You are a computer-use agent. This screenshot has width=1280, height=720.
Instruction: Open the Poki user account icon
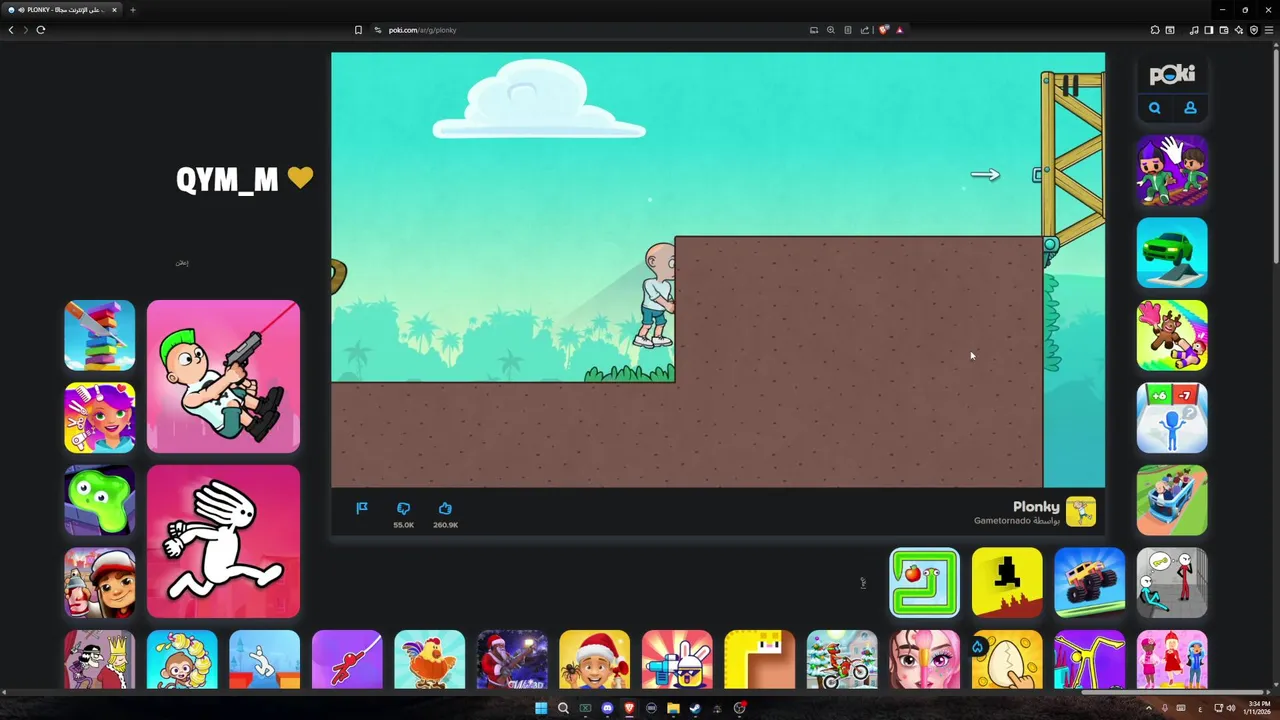click(x=1190, y=108)
